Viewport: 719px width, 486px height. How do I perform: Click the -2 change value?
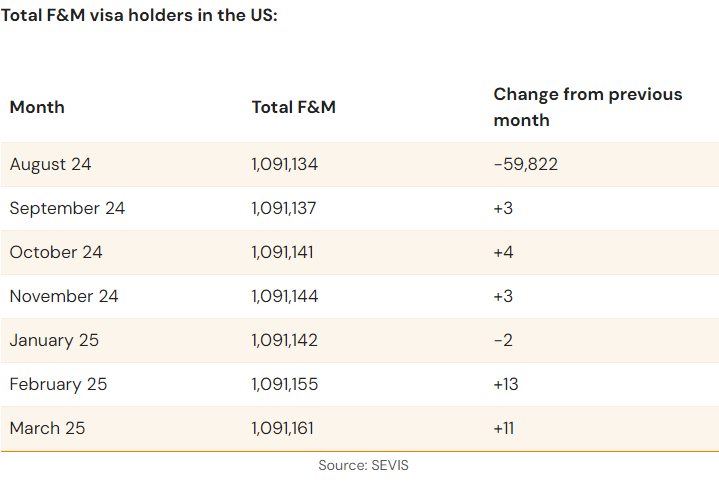click(x=502, y=340)
